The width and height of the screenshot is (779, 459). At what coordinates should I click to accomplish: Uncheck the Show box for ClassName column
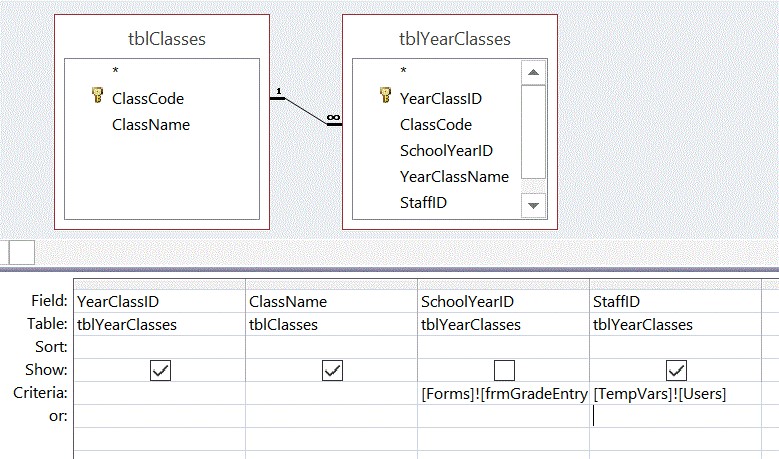coord(332,370)
